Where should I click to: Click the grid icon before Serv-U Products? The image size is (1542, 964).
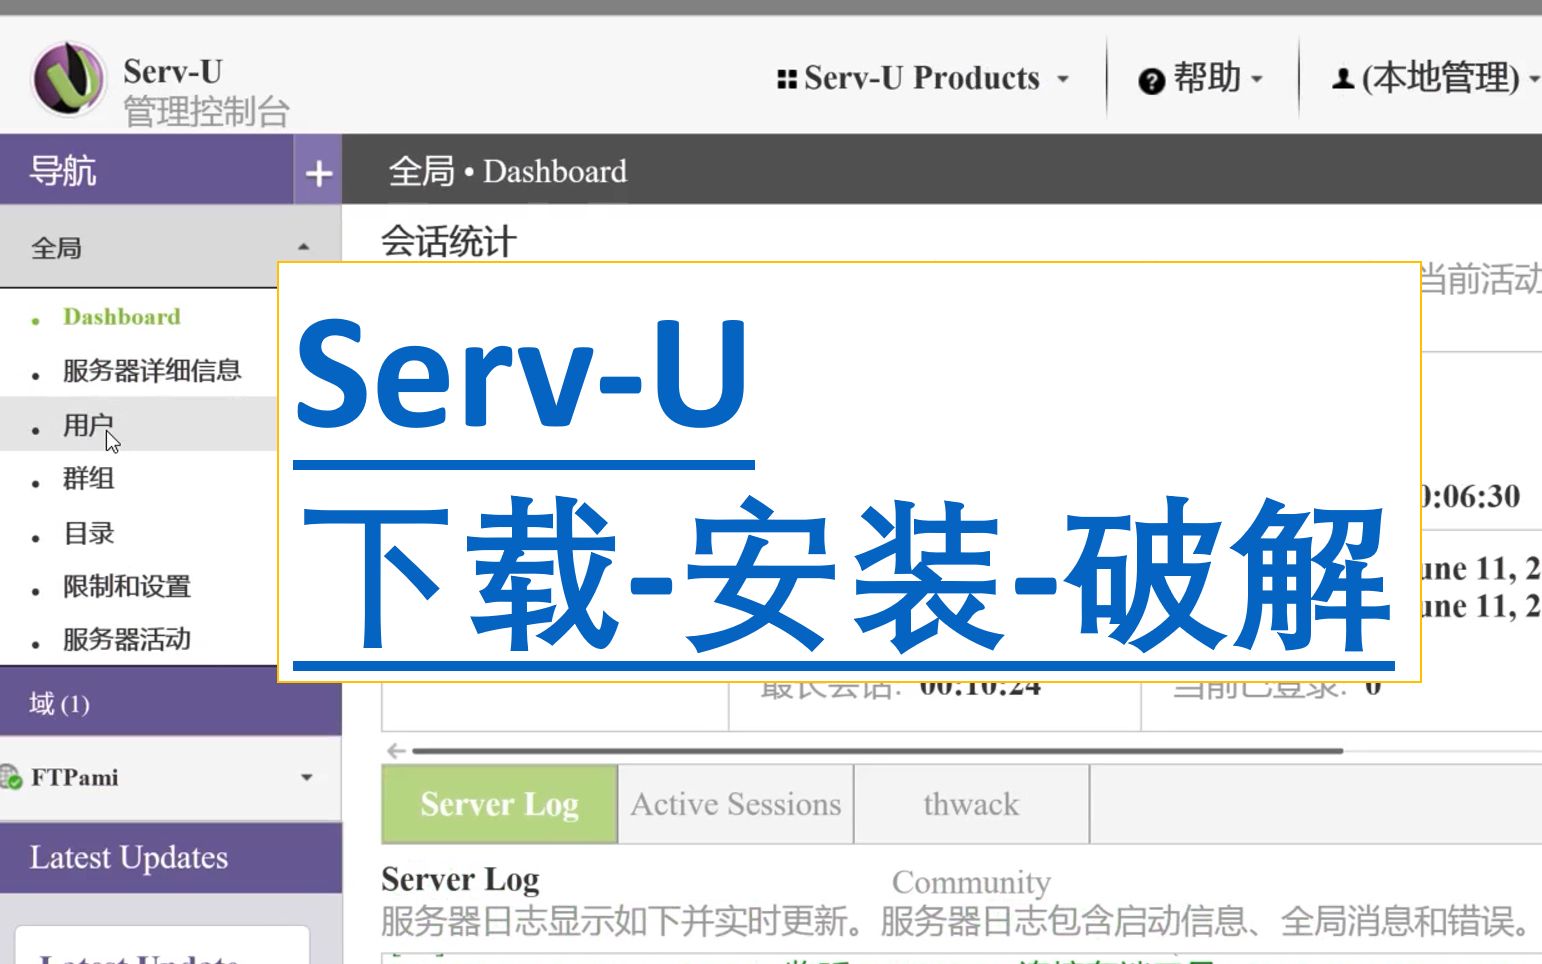pos(786,78)
